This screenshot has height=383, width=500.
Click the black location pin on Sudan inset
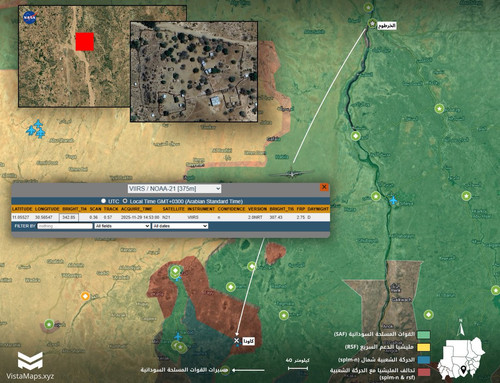pos(463,370)
